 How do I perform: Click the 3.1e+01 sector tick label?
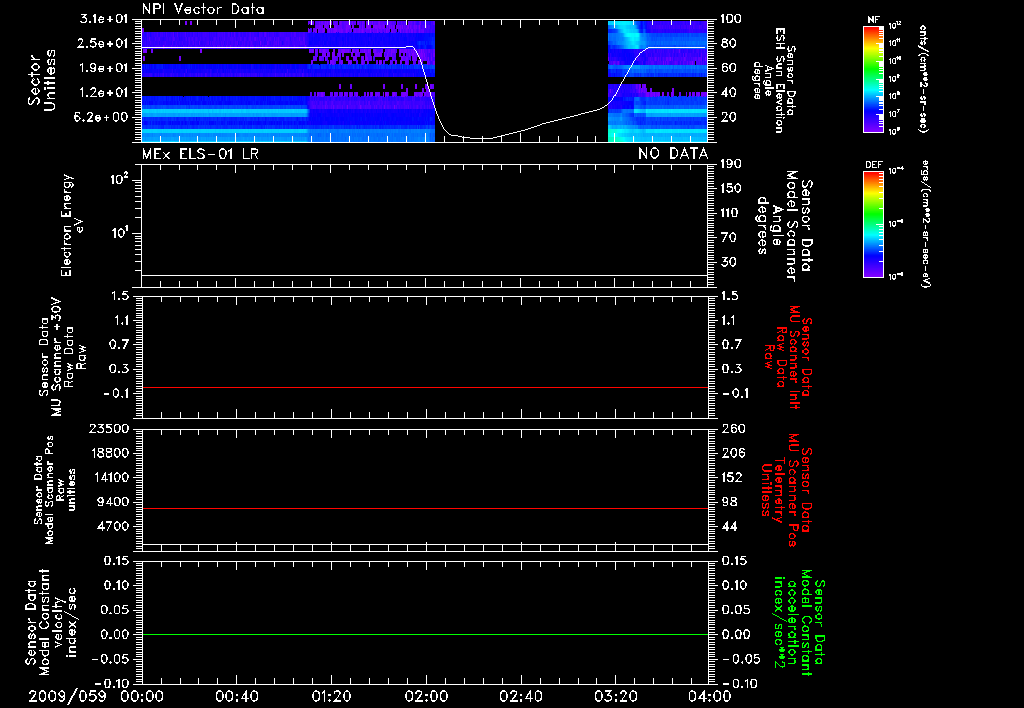[104, 19]
